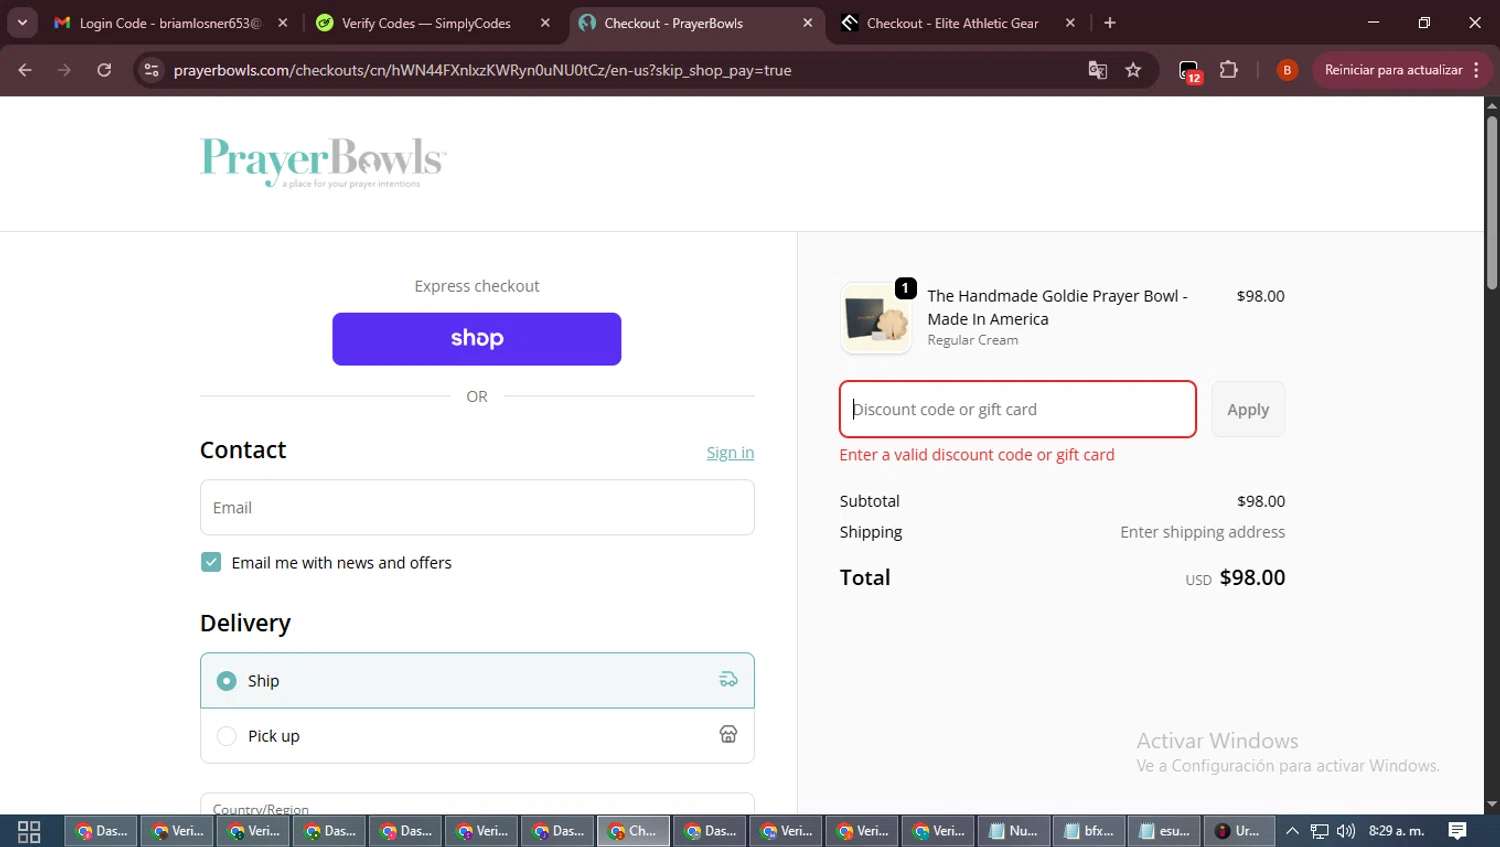Screen dimensions: 1500x847
Task: Click the discount code or gift card field
Action: (x=1018, y=409)
